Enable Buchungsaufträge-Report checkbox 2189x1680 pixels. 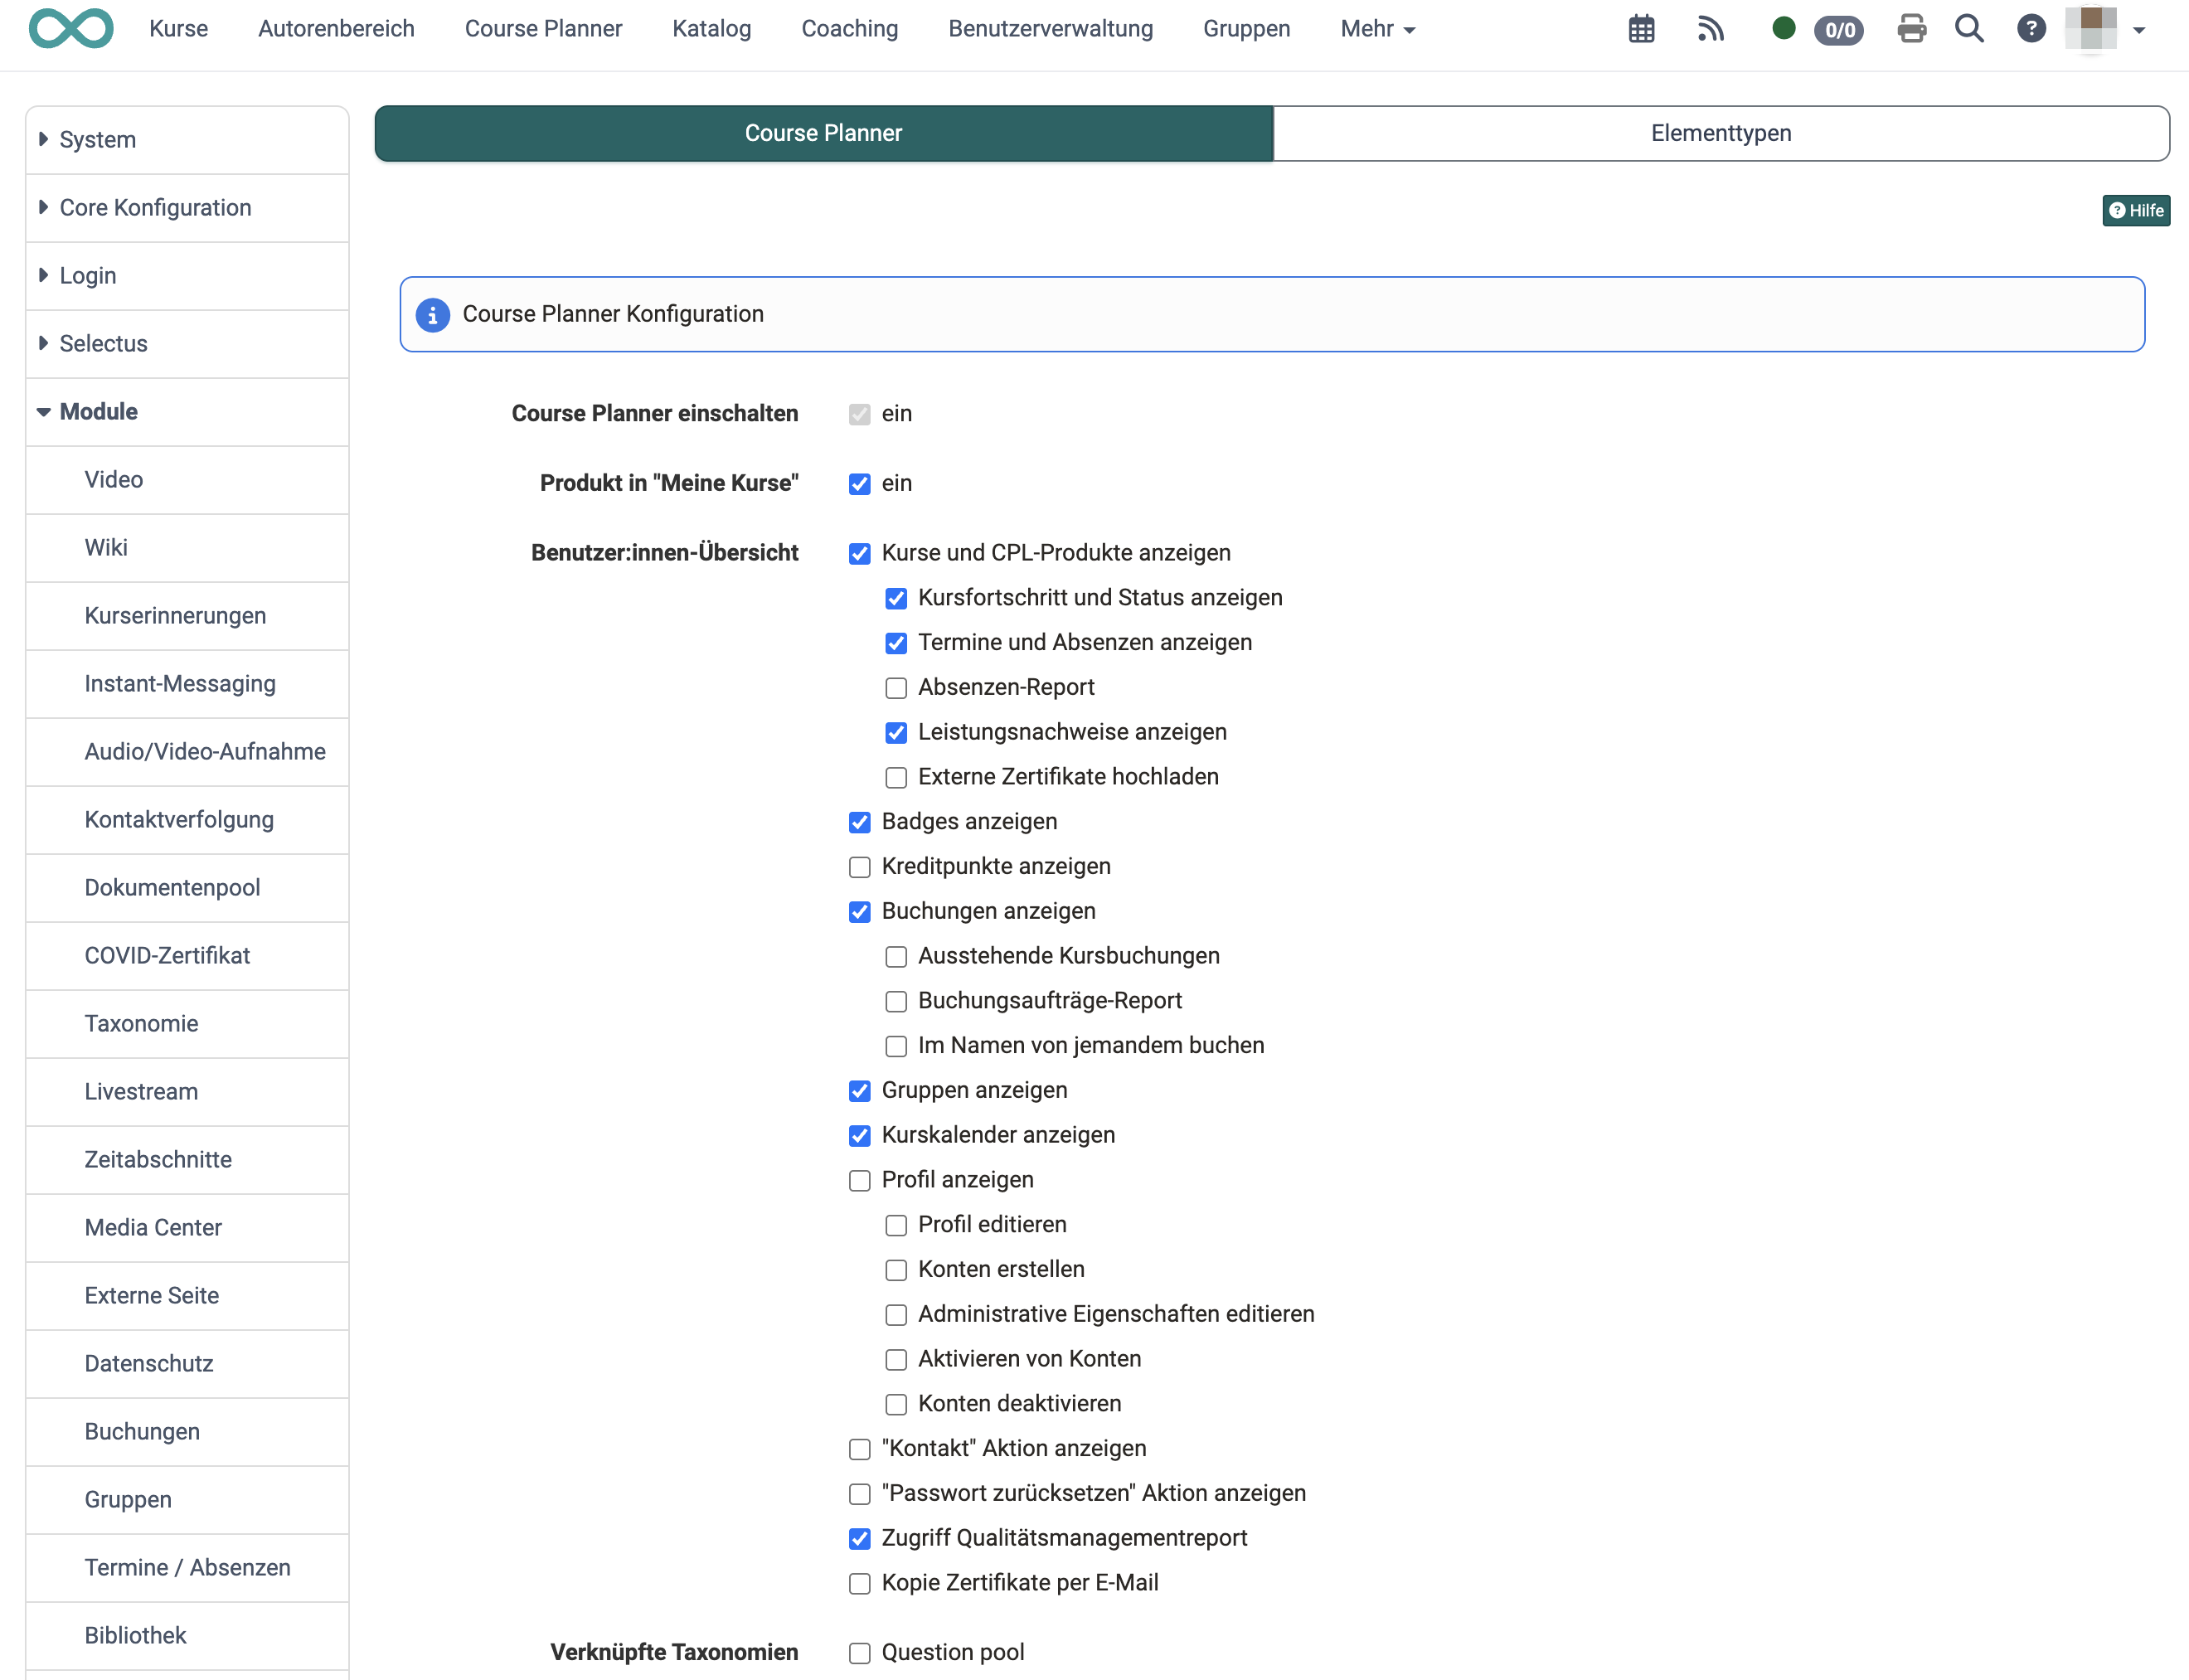(x=896, y=1002)
